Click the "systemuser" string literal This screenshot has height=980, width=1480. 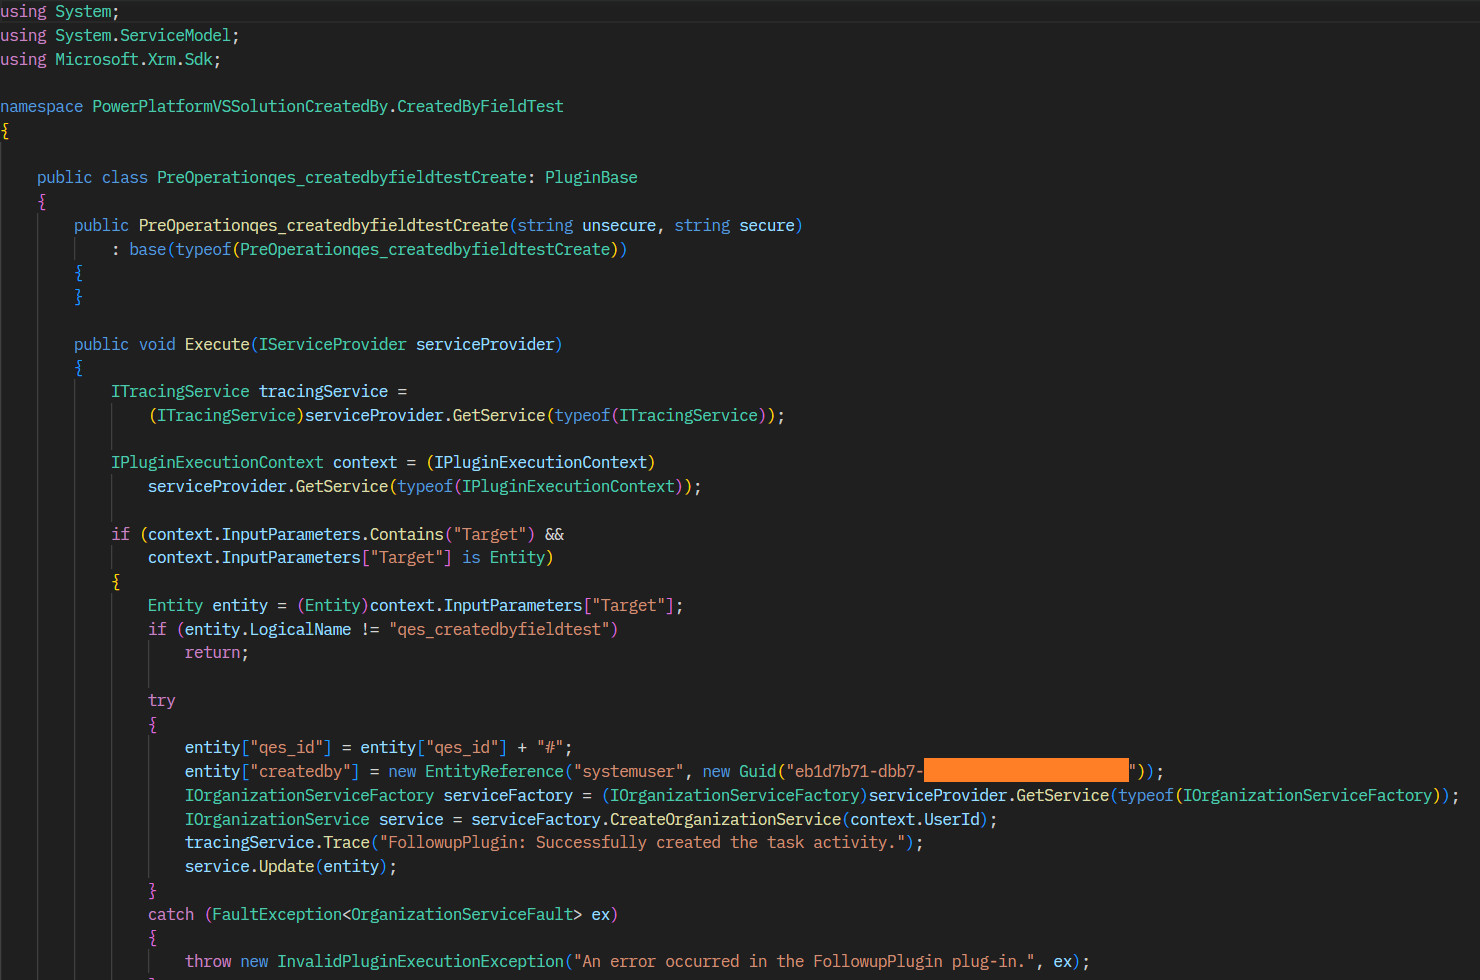[x=629, y=772]
